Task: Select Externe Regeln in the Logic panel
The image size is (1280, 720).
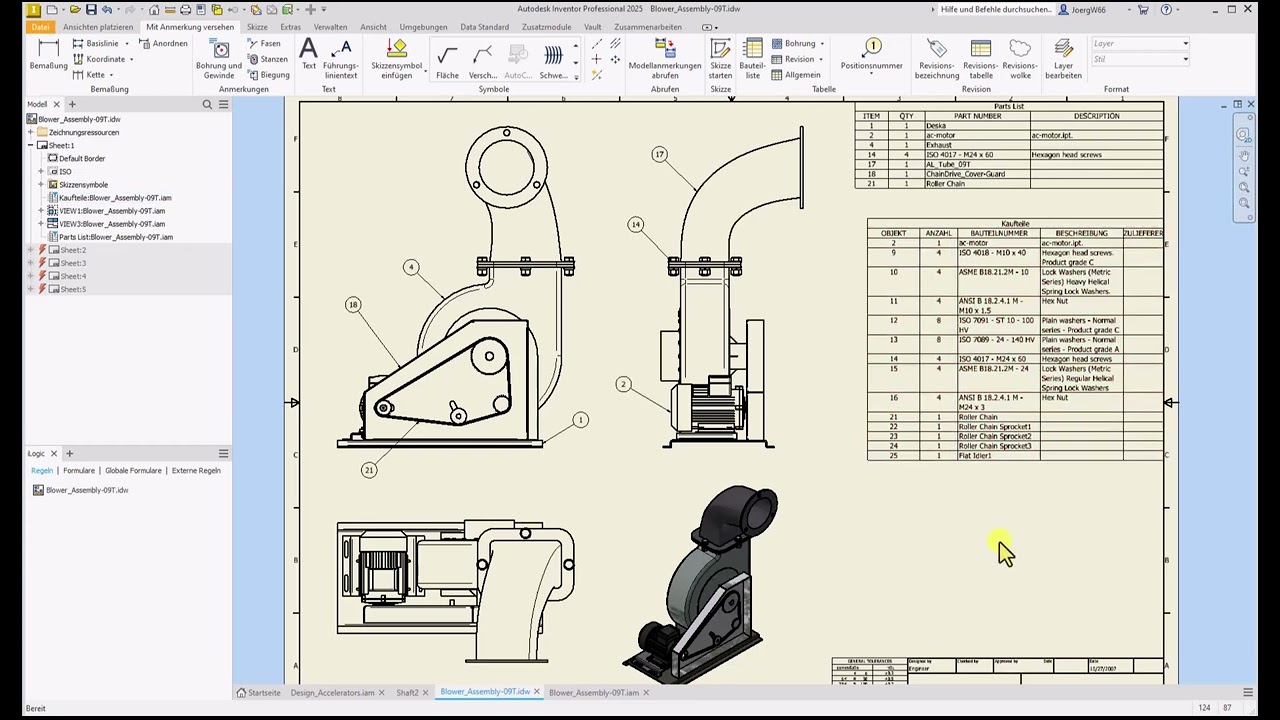Action: (196, 470)
